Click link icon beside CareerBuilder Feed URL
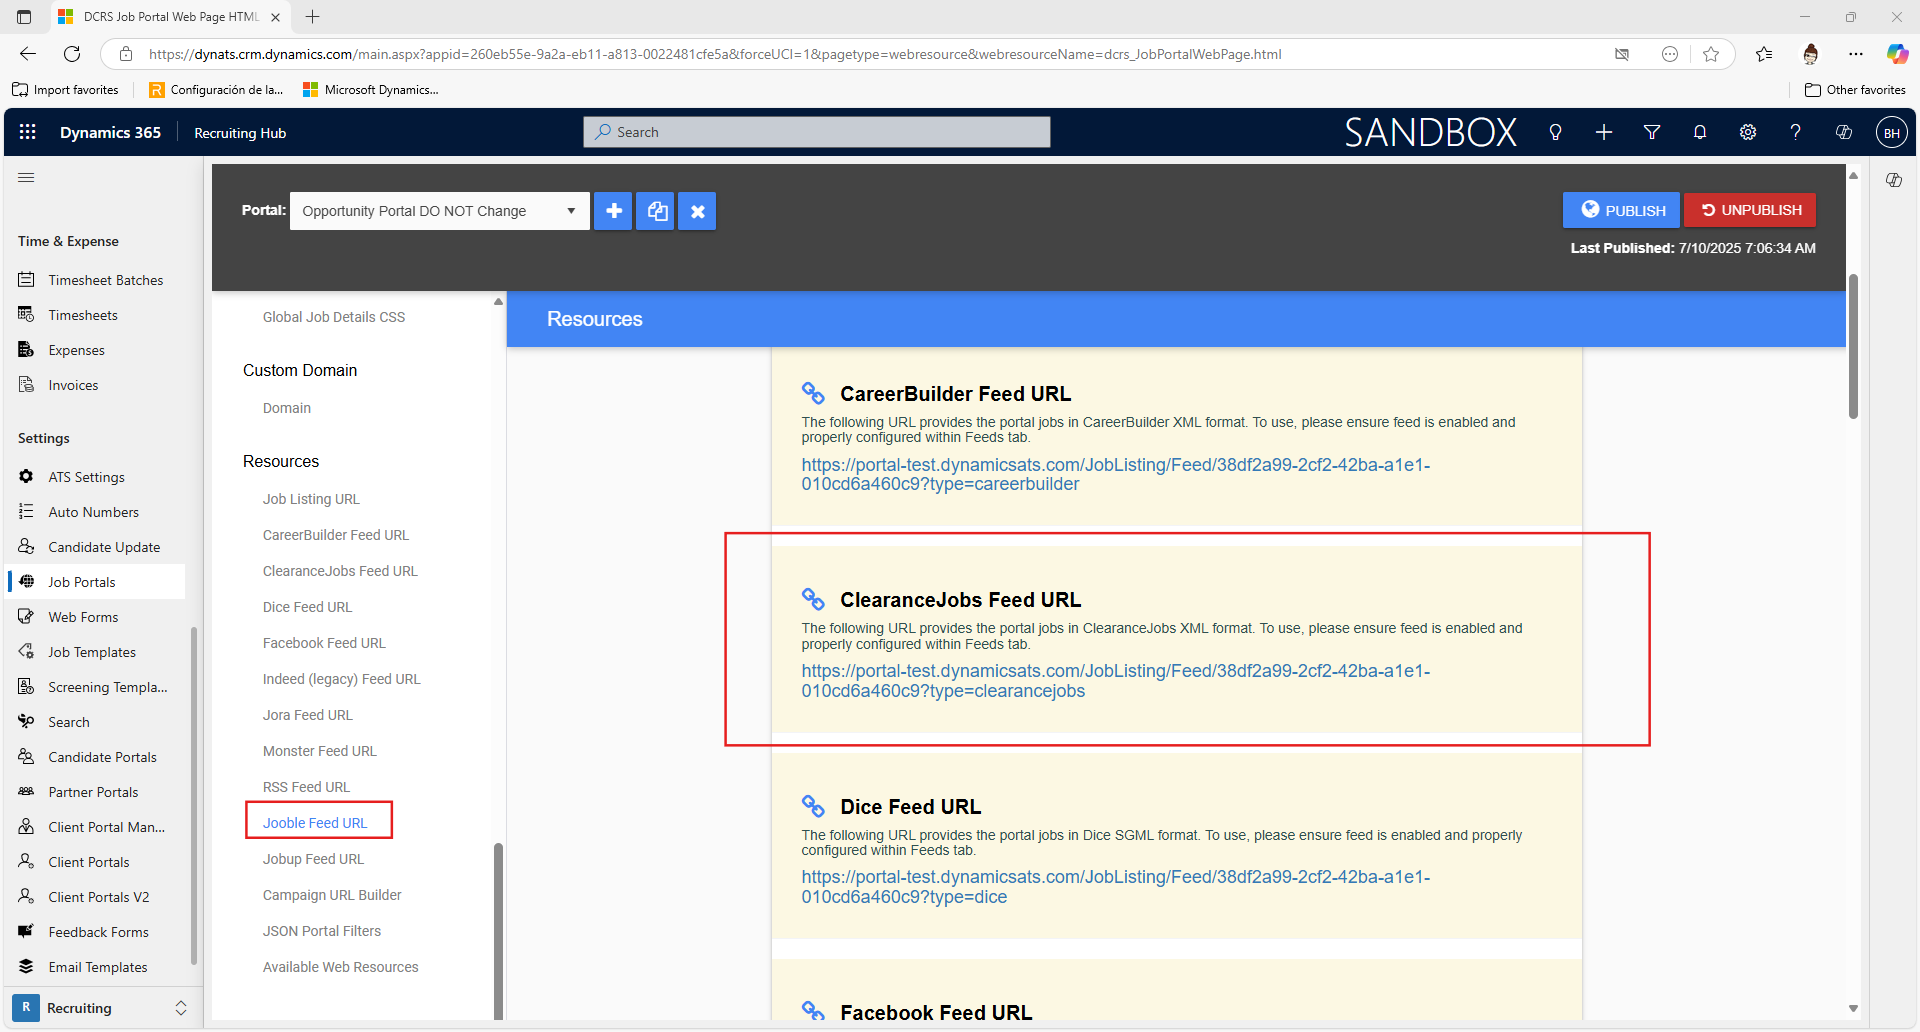 (x=813, y=393)
